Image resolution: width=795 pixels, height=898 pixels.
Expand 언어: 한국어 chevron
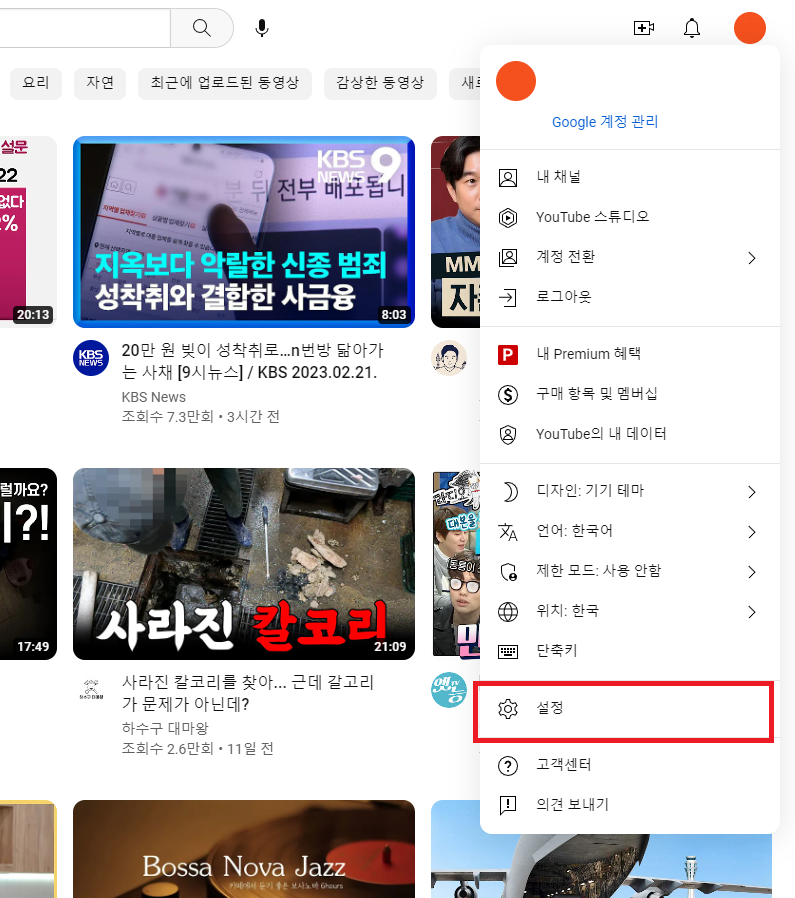pyautogui.click(x=751, y=532)
